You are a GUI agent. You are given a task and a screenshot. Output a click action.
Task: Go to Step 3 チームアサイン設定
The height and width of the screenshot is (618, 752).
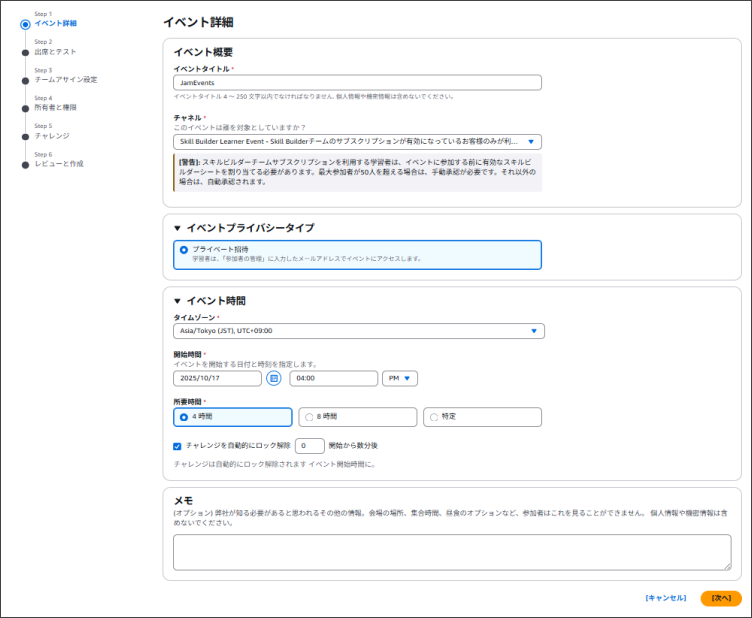click(65, 79)
